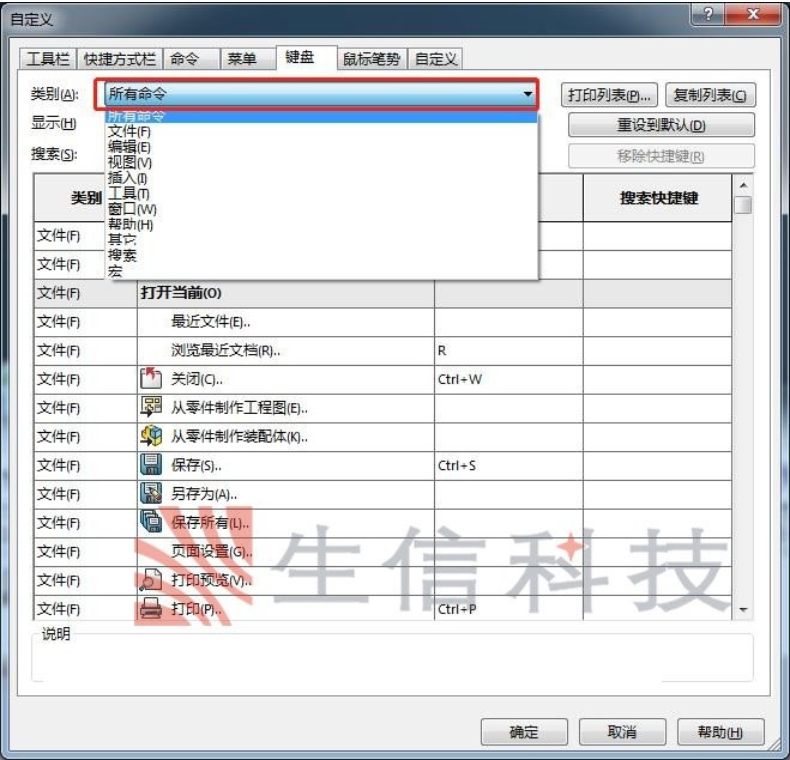Click the Close command icon

click(151, 378)
